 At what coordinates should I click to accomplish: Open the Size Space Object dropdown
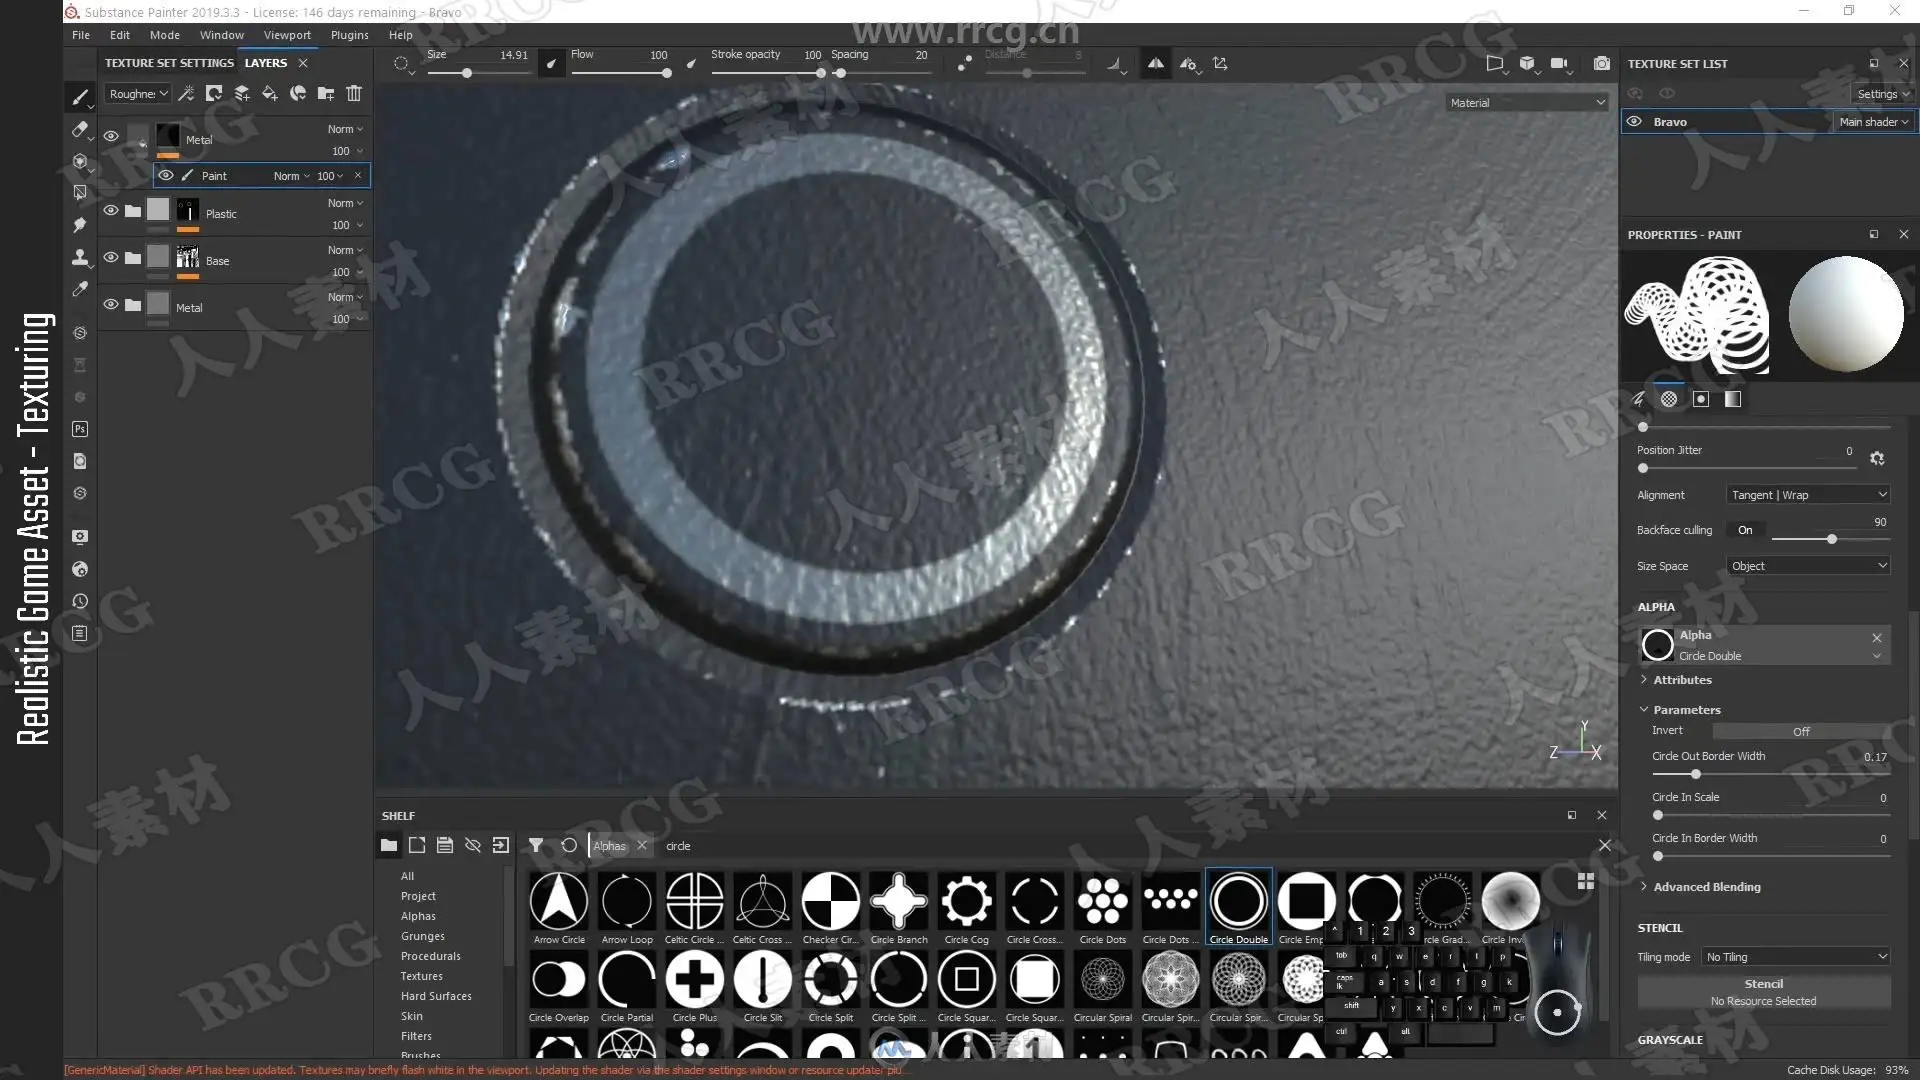click(x=1808, y=566)
